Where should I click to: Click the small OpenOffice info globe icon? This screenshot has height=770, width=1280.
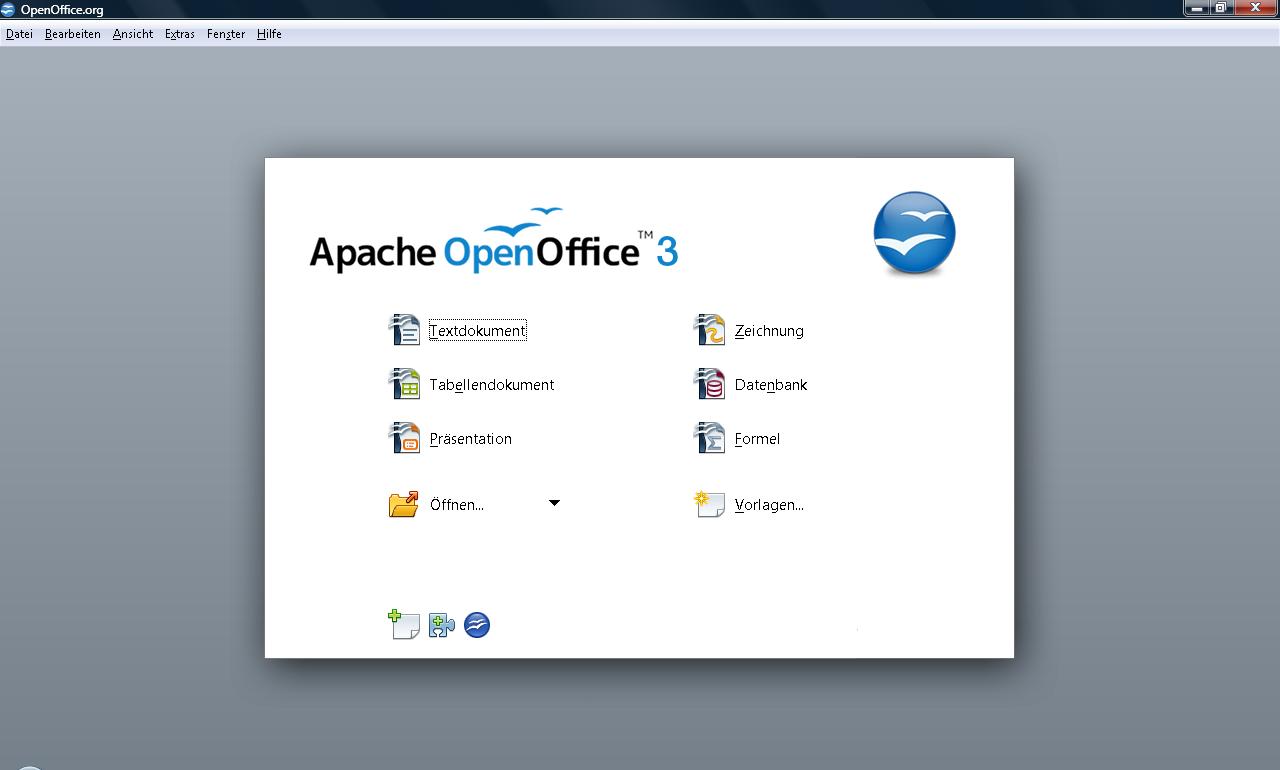(477, 625)
